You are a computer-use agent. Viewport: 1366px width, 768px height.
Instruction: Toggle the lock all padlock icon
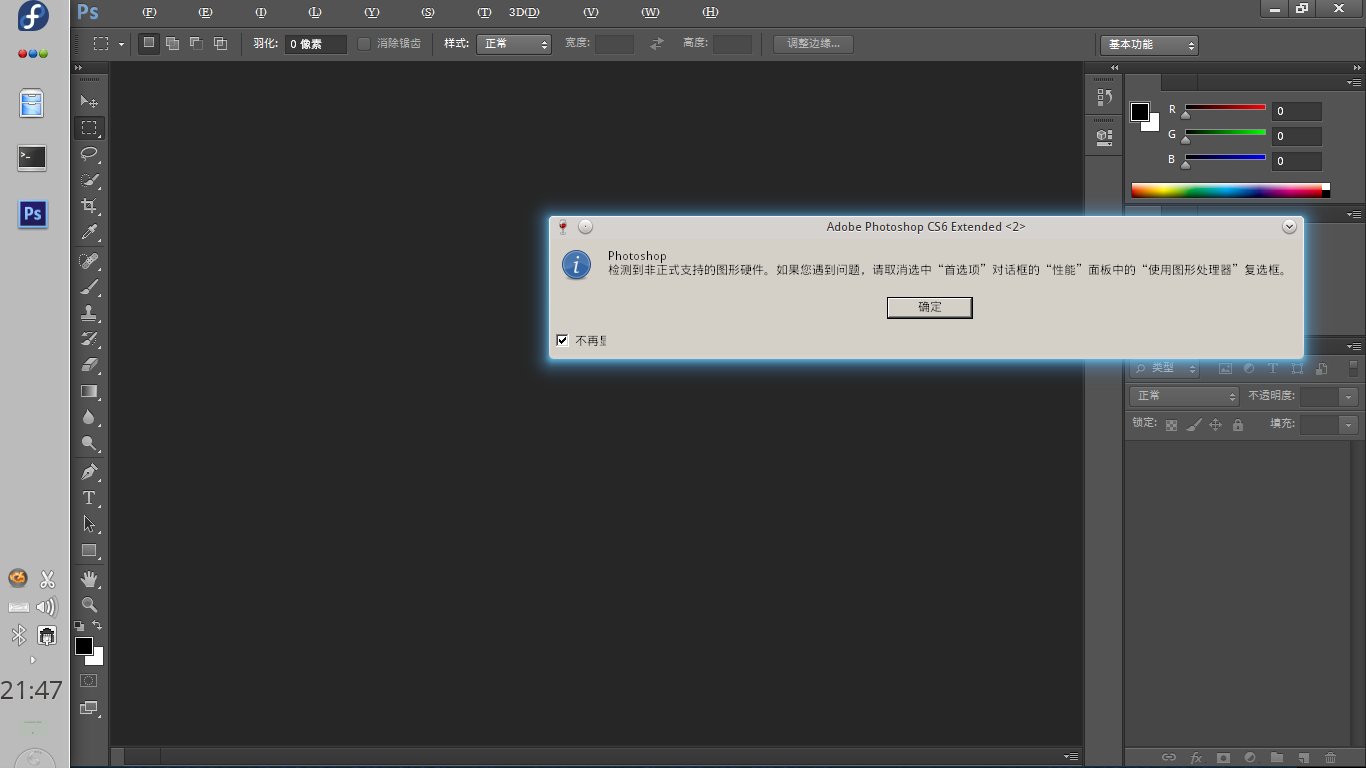(1238, 425)
